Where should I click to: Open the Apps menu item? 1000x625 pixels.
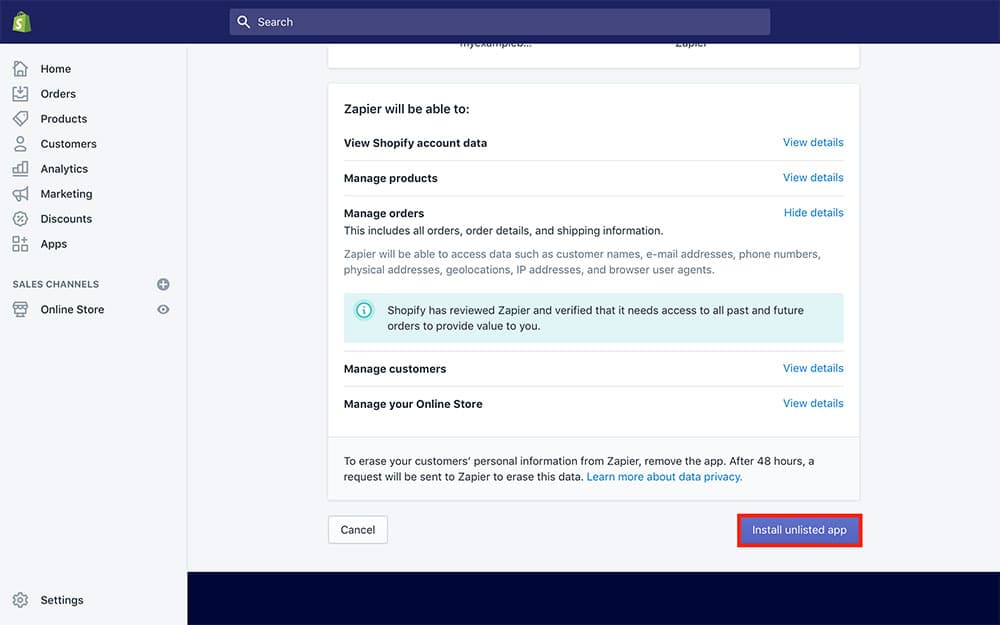(54, 244)
